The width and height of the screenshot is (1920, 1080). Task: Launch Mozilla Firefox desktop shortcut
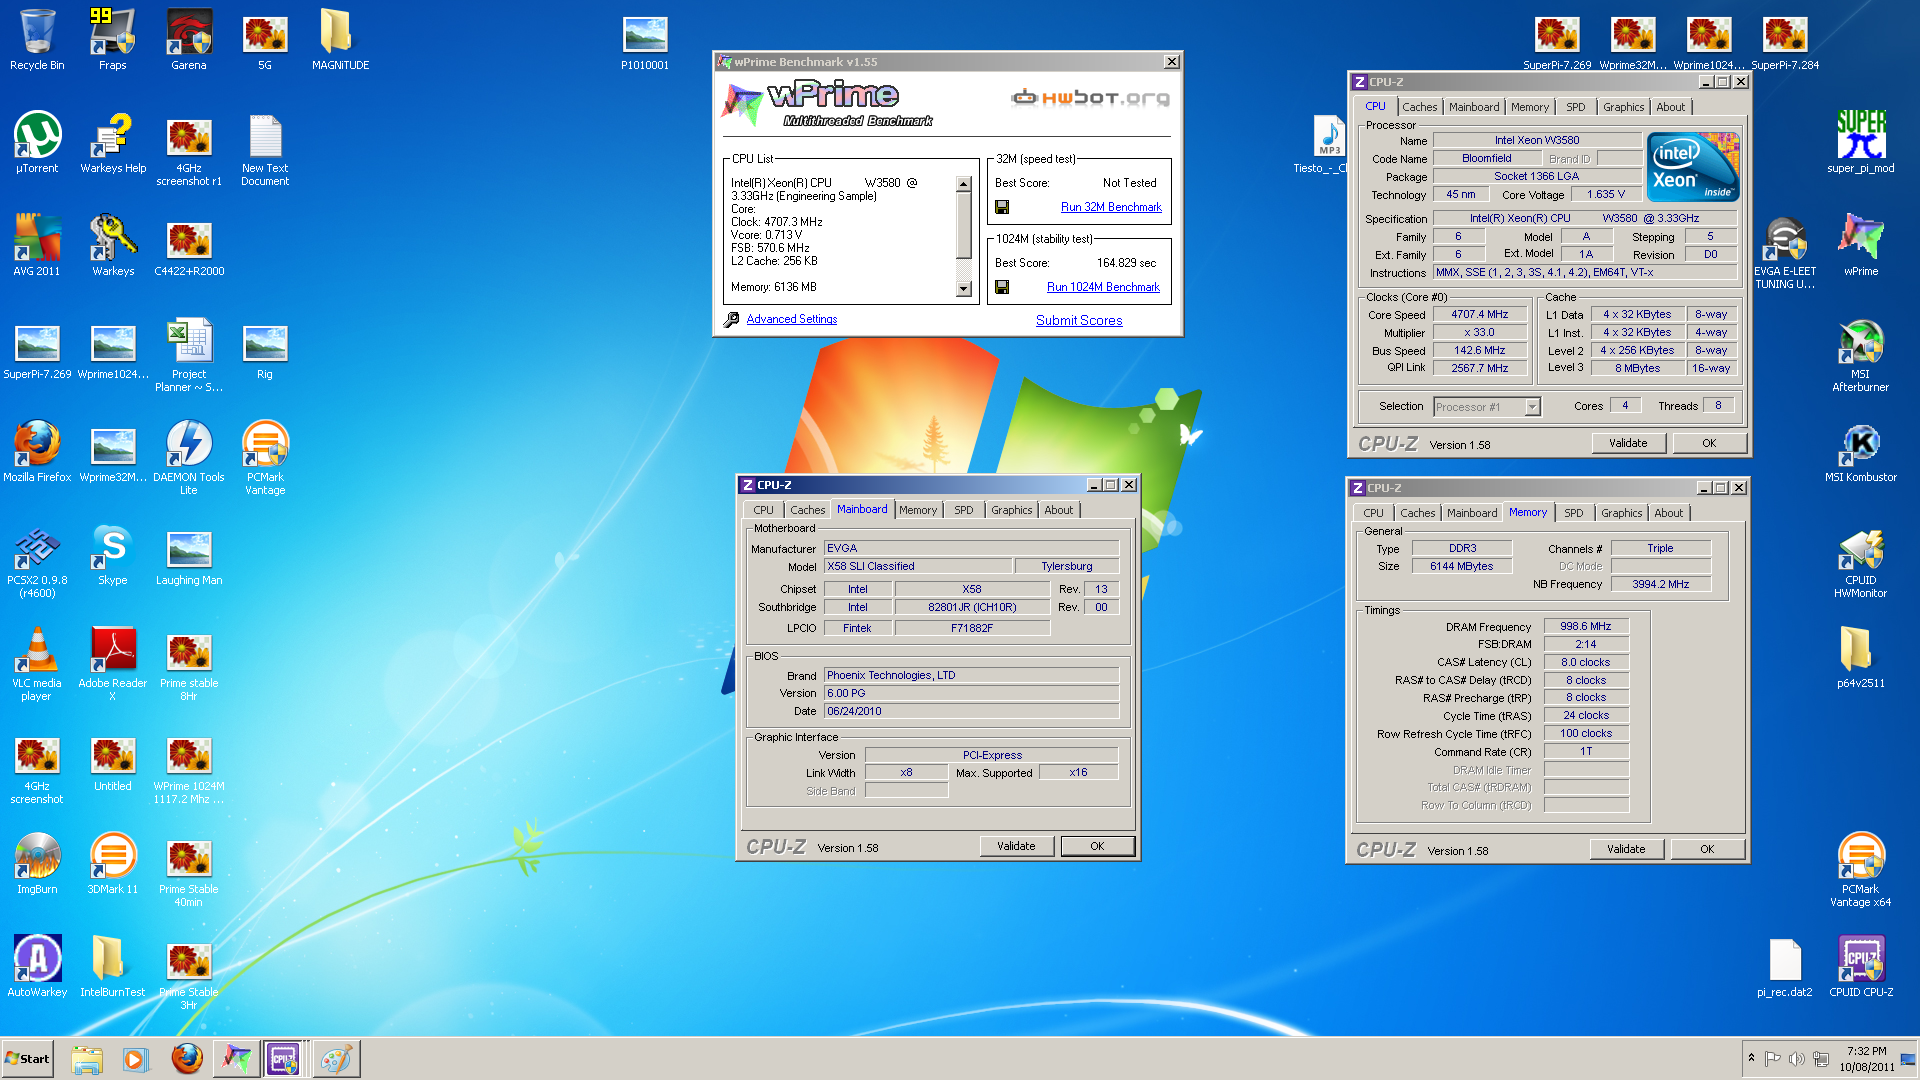[x=37, y=452]
